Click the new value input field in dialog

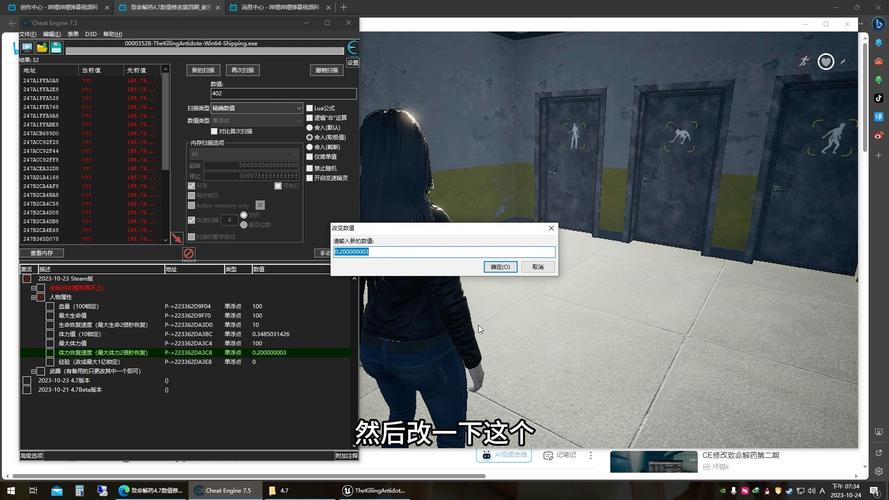coord(444,252)
